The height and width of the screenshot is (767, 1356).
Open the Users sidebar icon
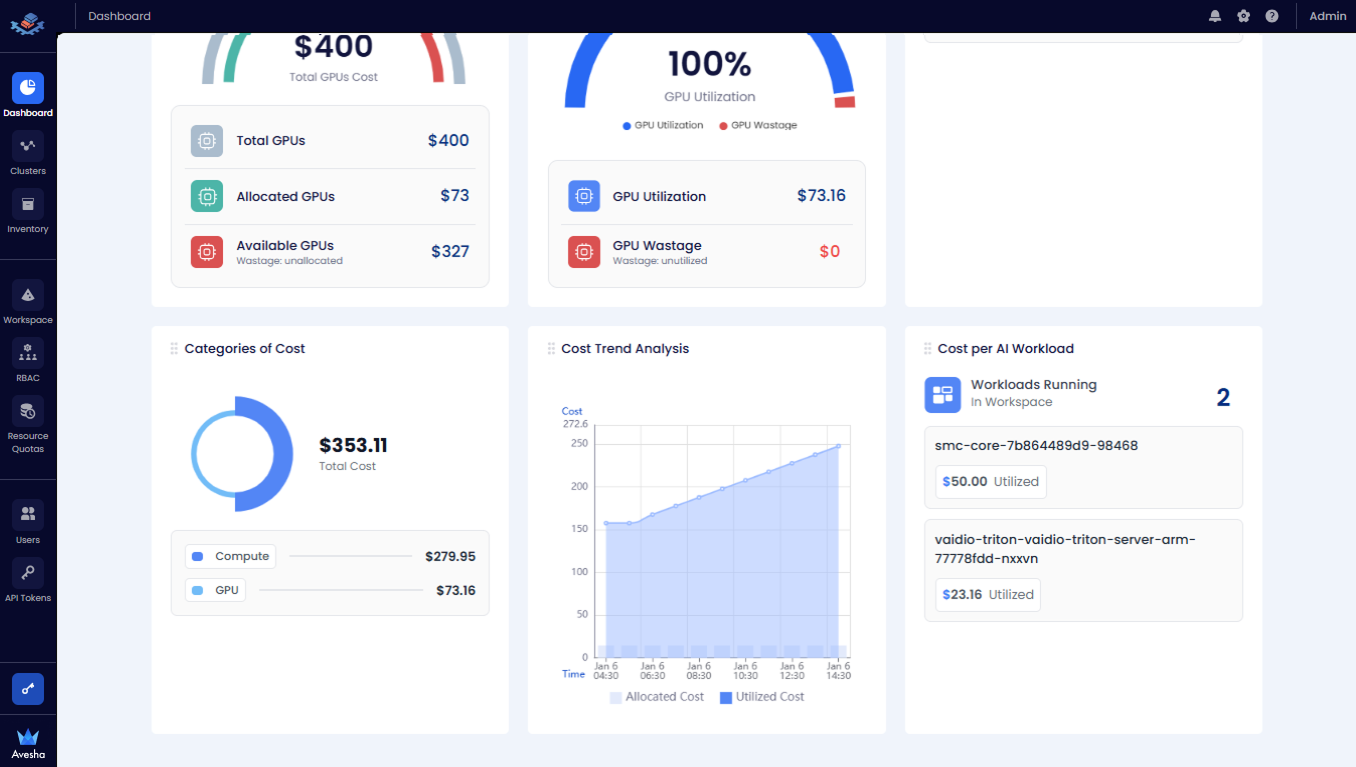point(28,515)
